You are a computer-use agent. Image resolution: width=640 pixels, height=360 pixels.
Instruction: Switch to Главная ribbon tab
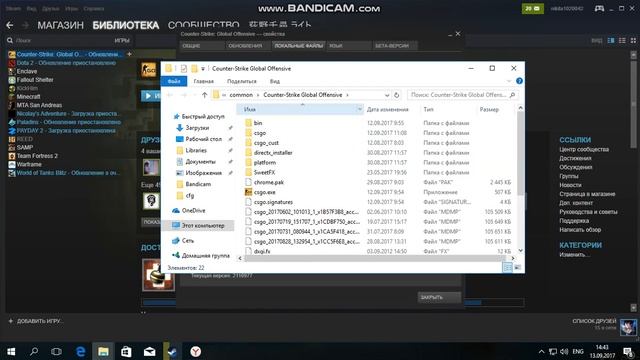click(204, 81)
